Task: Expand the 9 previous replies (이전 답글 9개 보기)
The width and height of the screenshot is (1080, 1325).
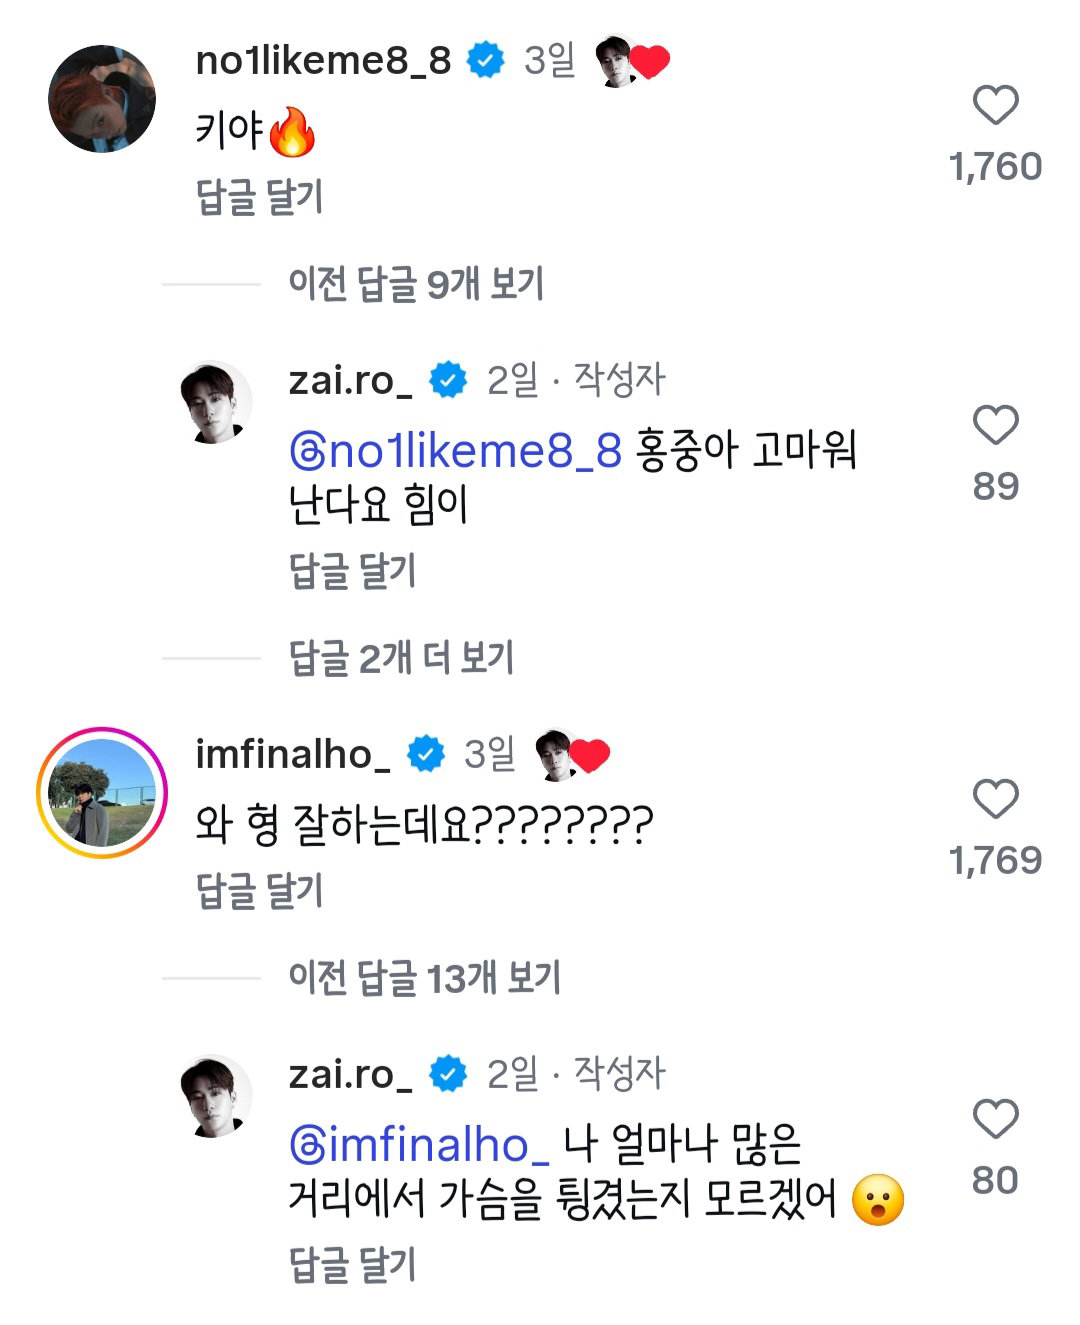Action: (x=416, y=284)
